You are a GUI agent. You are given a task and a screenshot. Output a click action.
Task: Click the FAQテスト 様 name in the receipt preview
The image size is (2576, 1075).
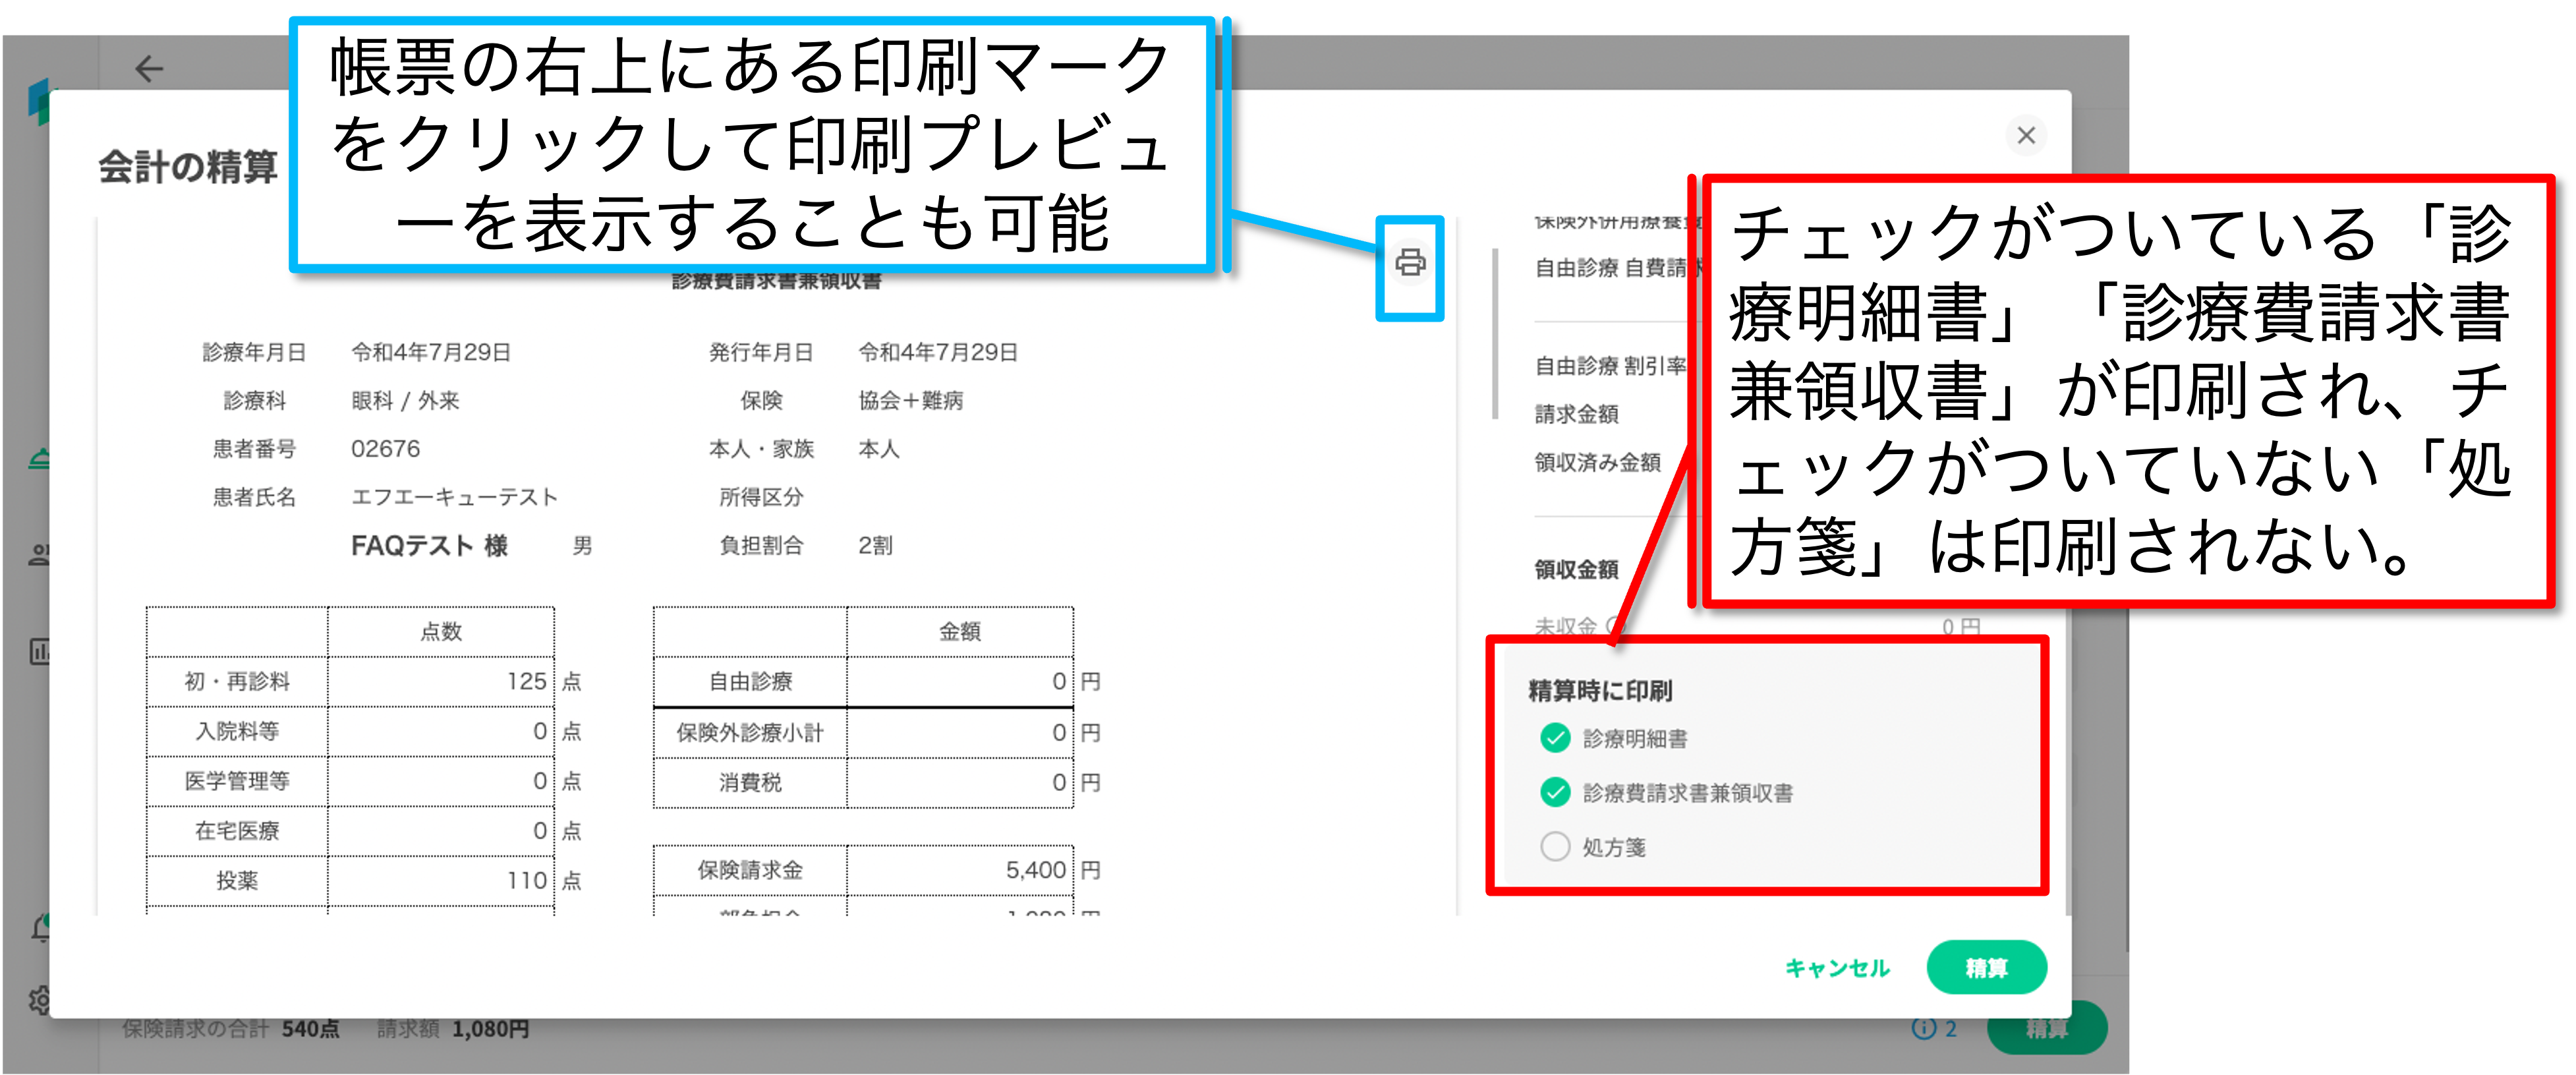point(429,546)
